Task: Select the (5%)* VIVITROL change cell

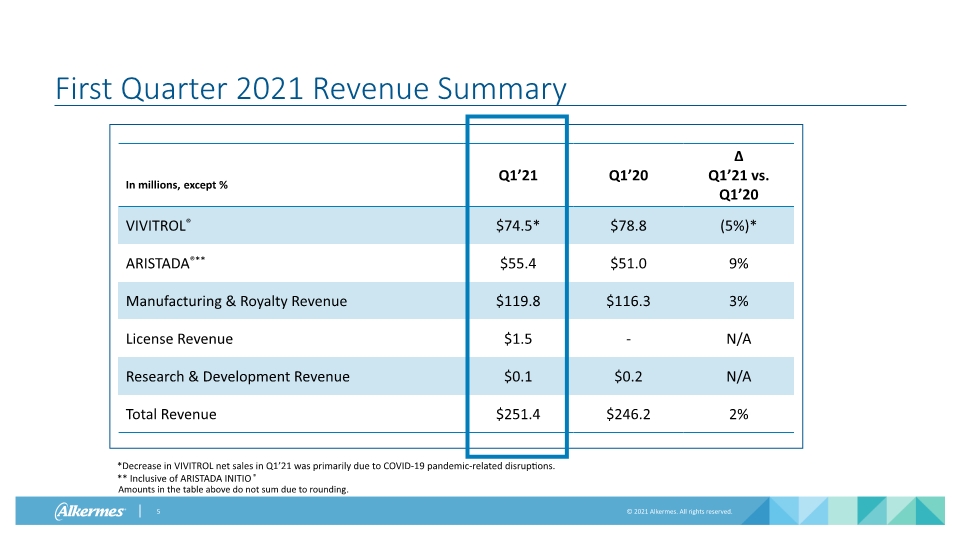Action: 738,225
